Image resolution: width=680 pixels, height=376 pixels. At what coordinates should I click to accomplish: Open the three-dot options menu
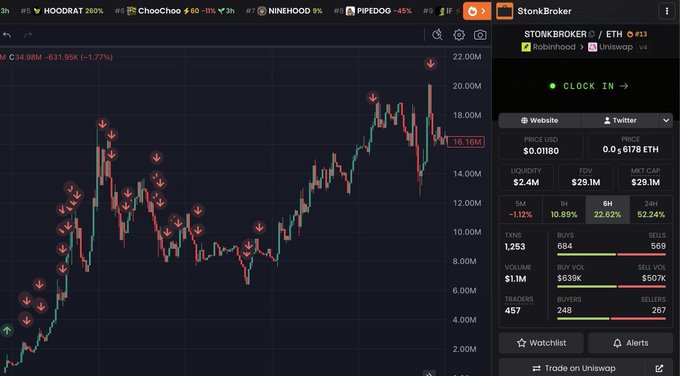pyautogui.click(x=667, y=11)
